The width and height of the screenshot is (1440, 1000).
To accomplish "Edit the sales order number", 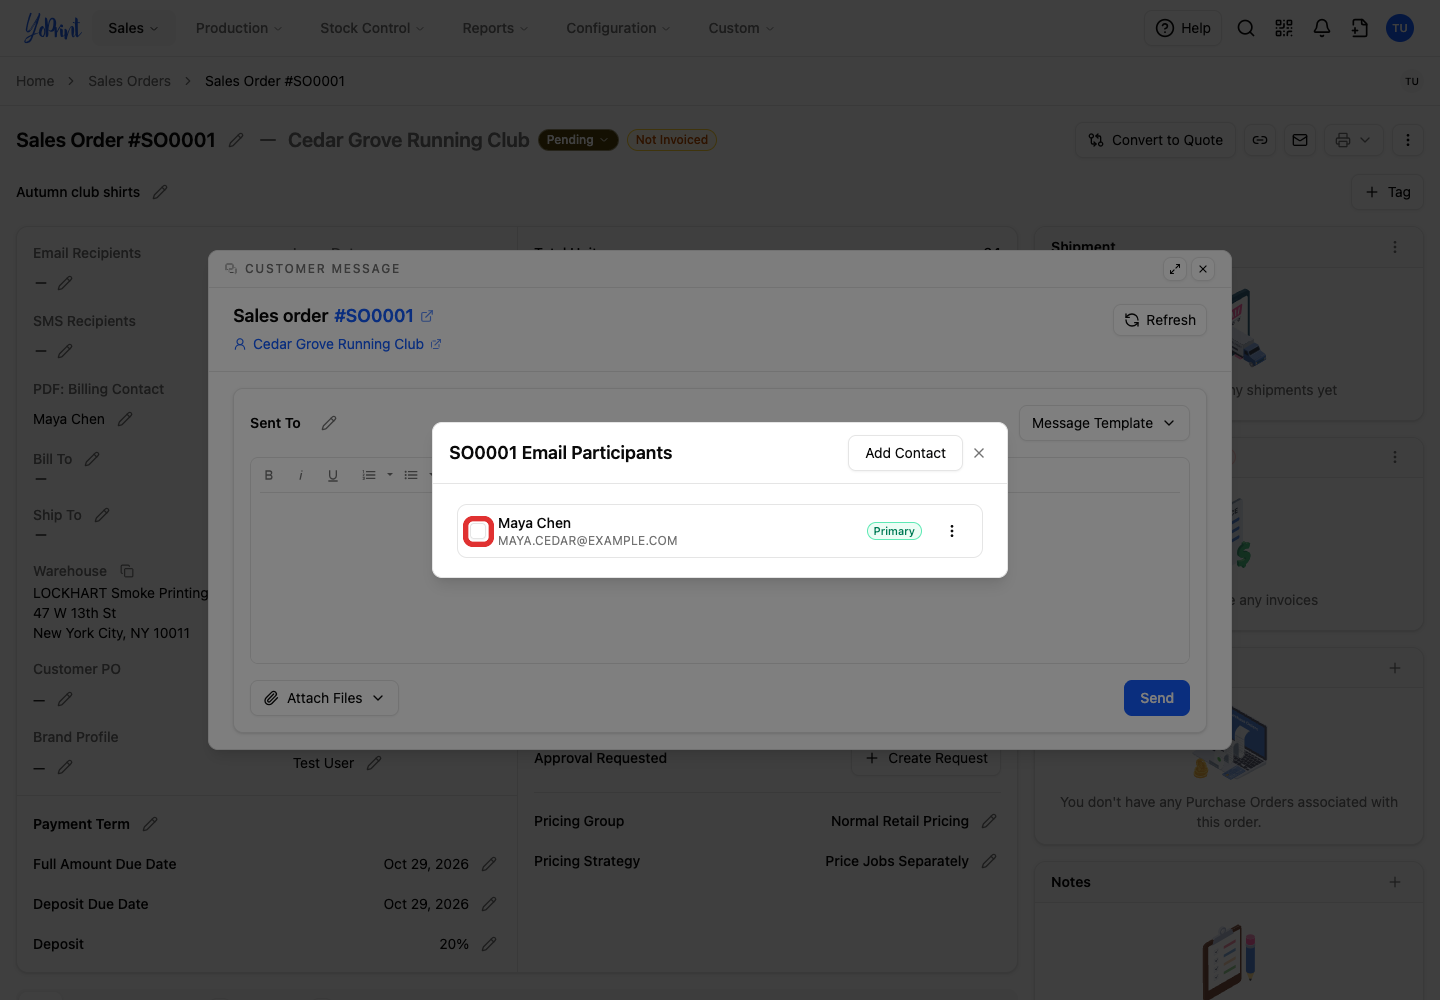I will [236, 140].
